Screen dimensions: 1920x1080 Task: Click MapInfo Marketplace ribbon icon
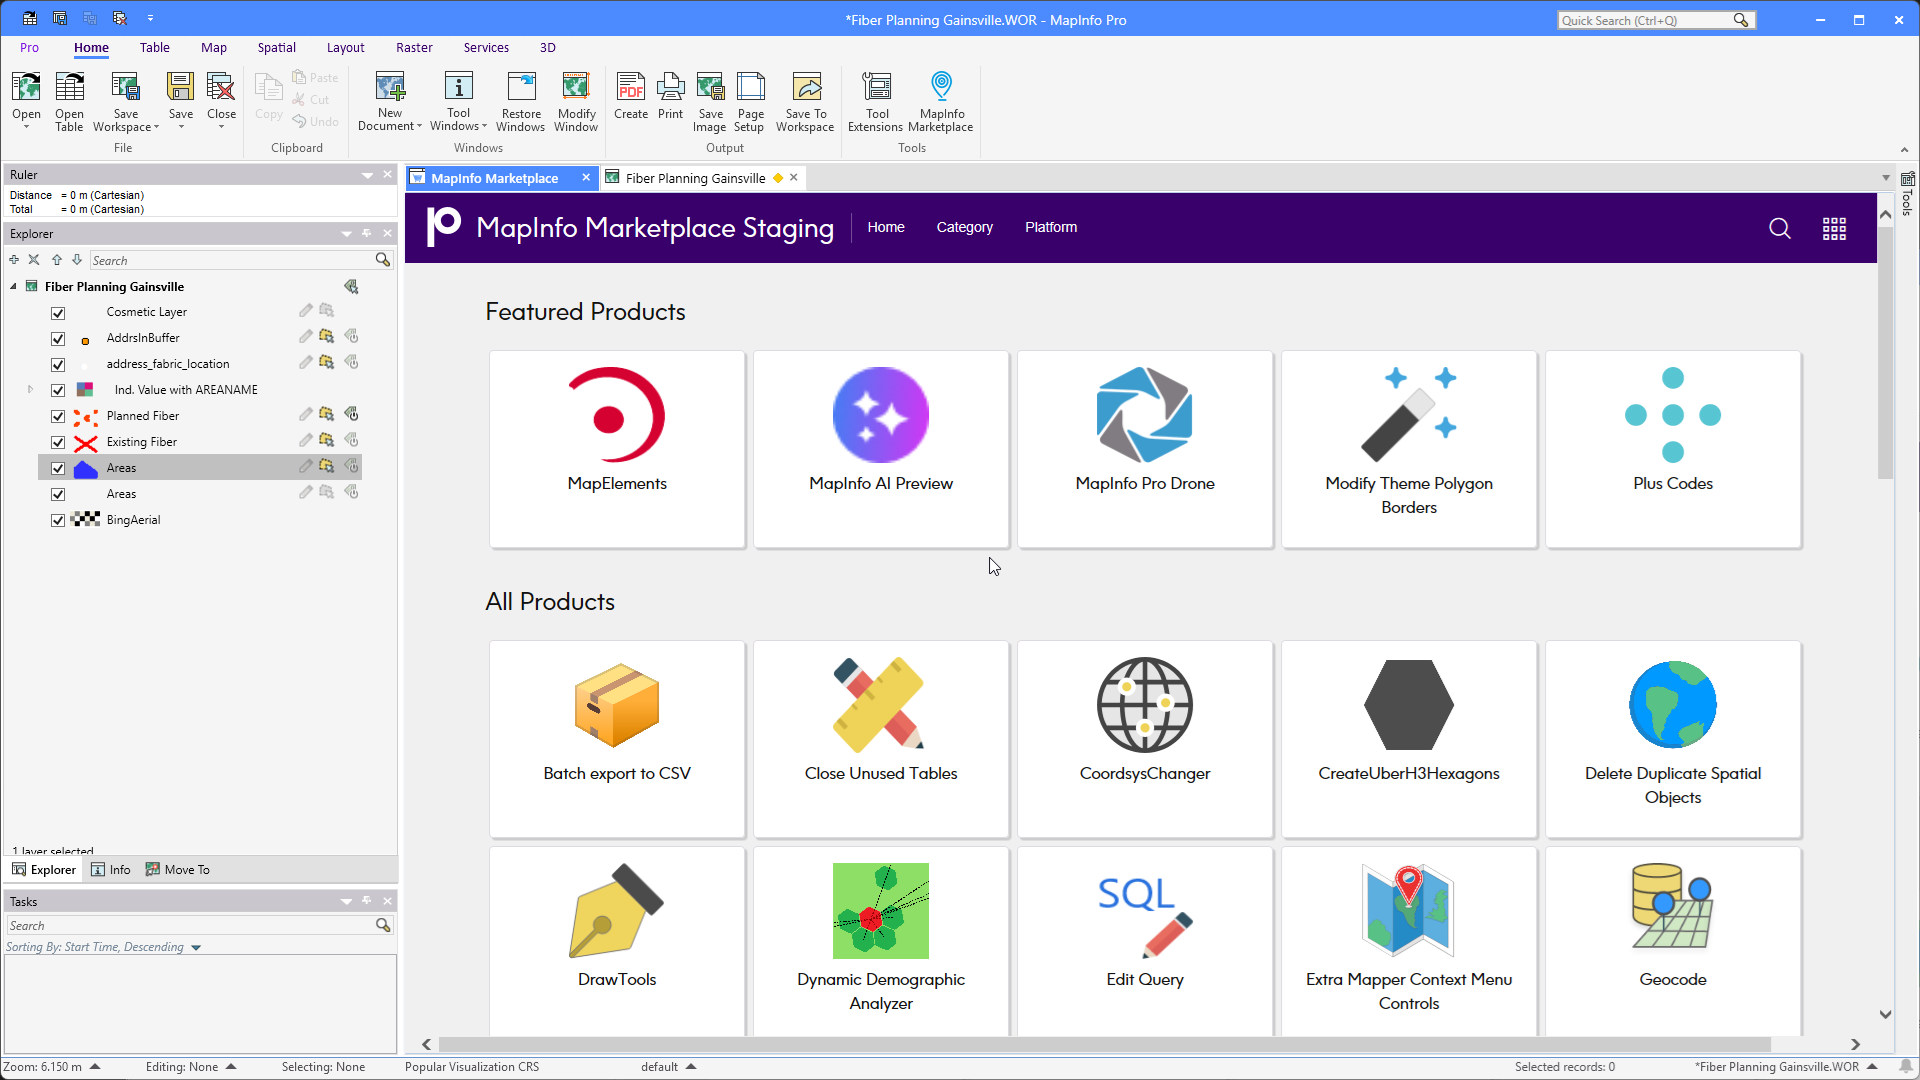coord(941,88)
